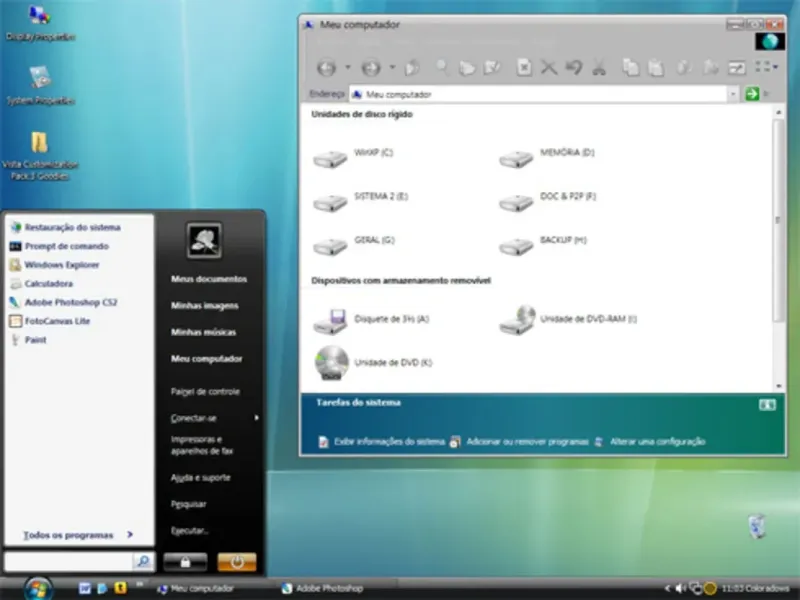Screen dimensions: 800x600
Task: Expand the Conectar-se submenu
Action: [x=214, y=418]
